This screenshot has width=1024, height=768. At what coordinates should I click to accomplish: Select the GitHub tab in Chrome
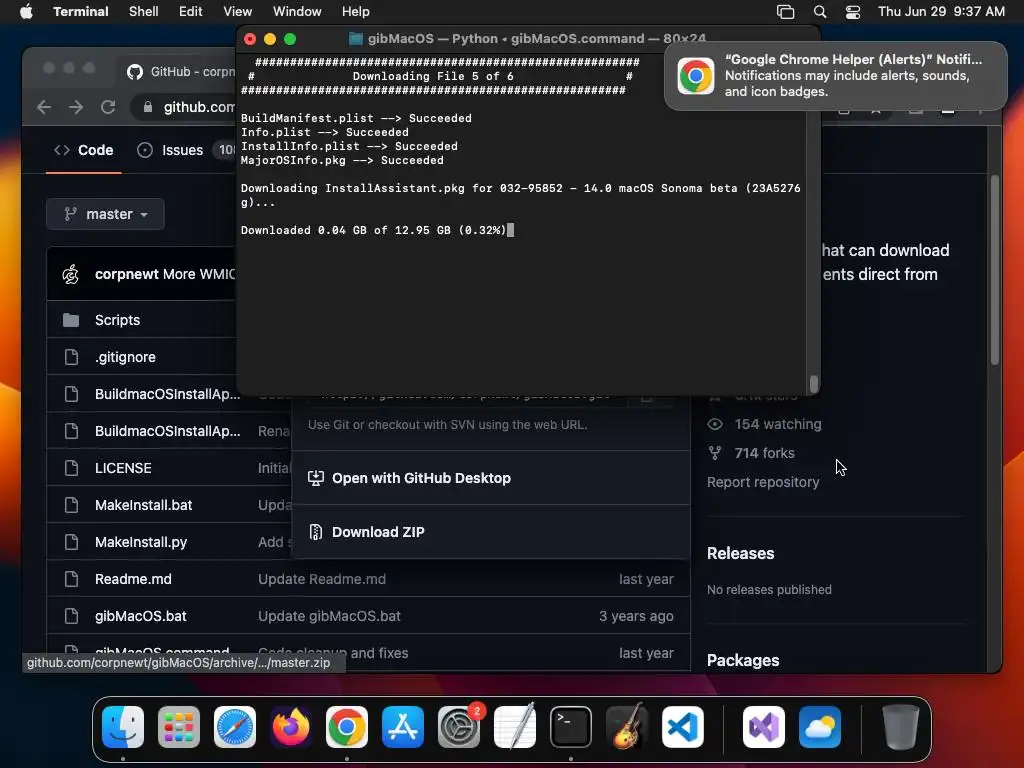tap(181, 72)
